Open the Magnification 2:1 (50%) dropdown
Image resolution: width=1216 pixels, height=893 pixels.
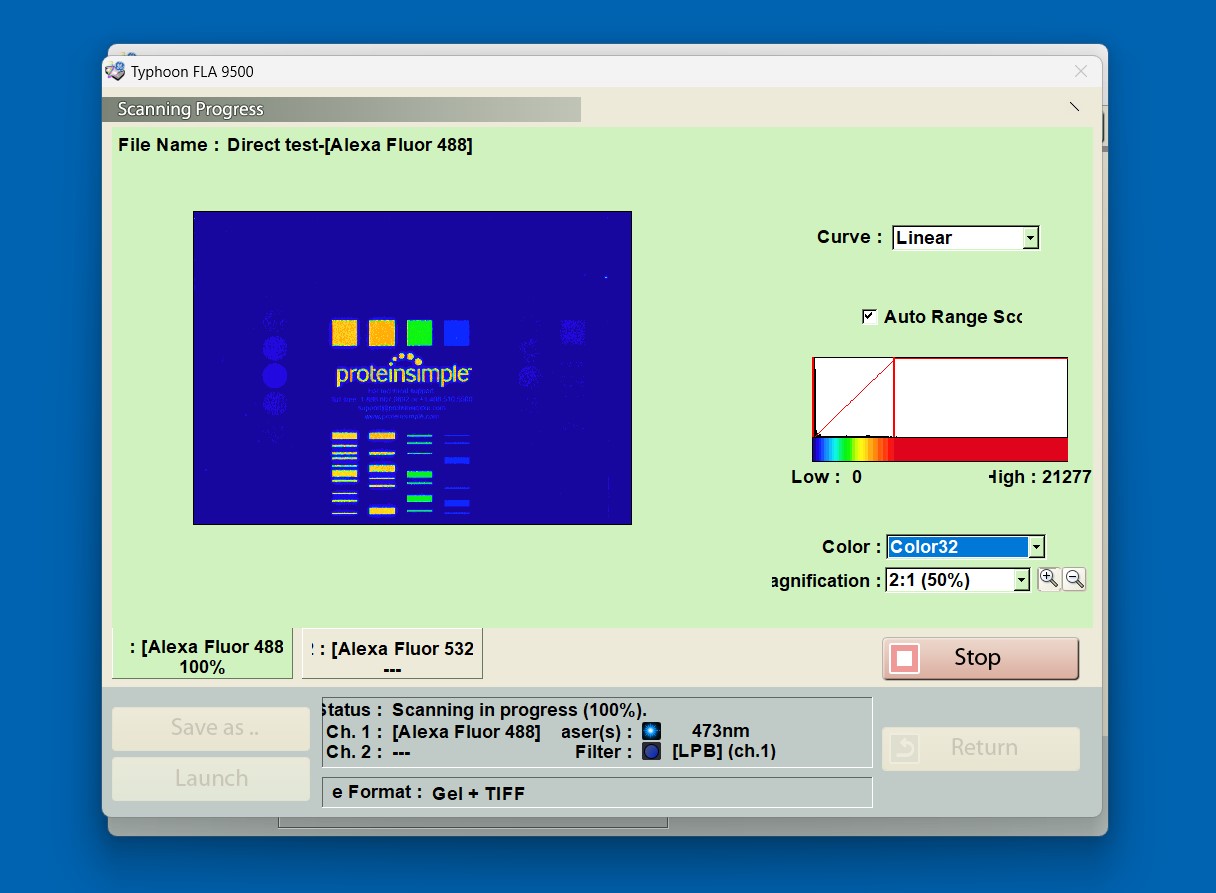click(x=958, y=580)
